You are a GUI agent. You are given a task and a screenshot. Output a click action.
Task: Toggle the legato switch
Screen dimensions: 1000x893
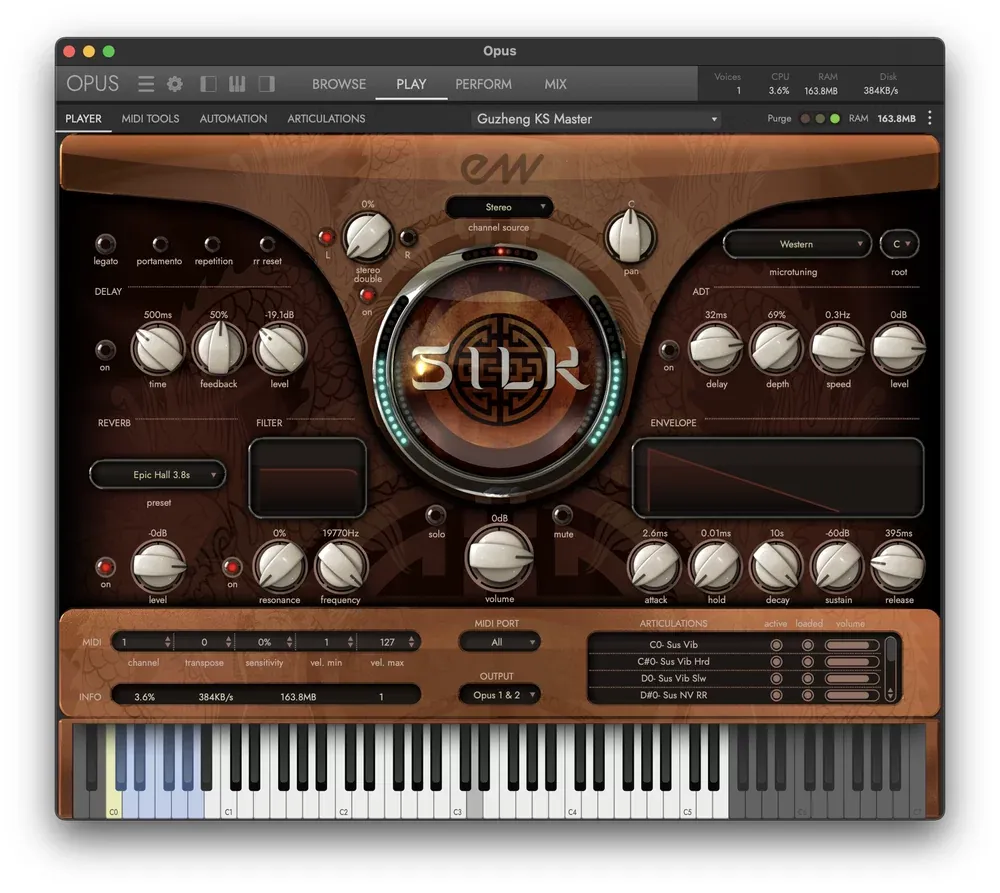[x=105, y=244]
